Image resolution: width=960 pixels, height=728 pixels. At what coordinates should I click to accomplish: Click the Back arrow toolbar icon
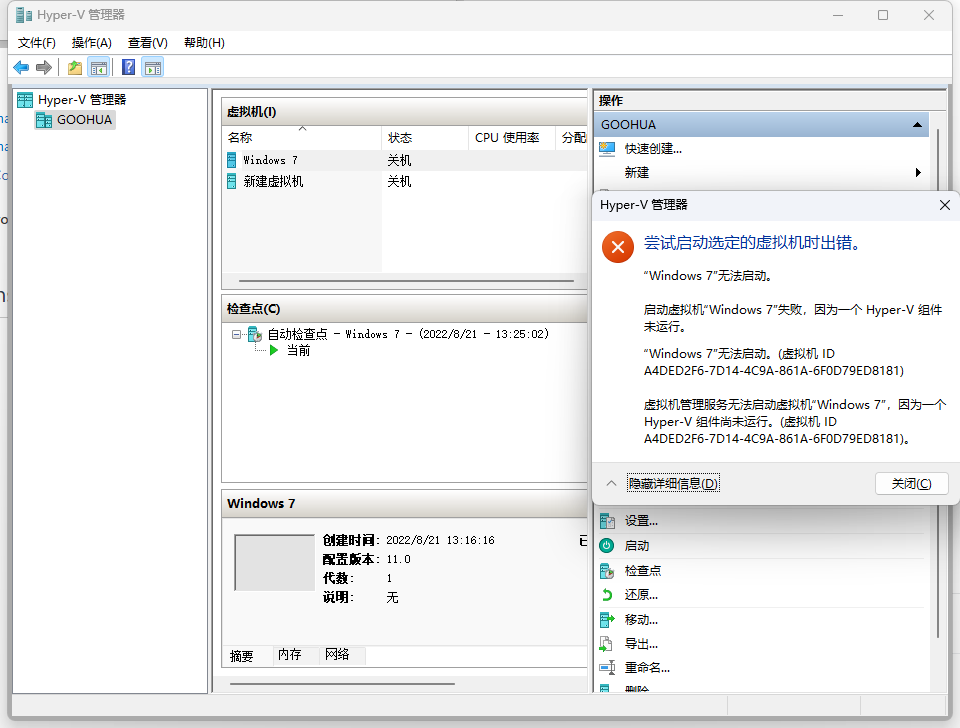point(21,67)
